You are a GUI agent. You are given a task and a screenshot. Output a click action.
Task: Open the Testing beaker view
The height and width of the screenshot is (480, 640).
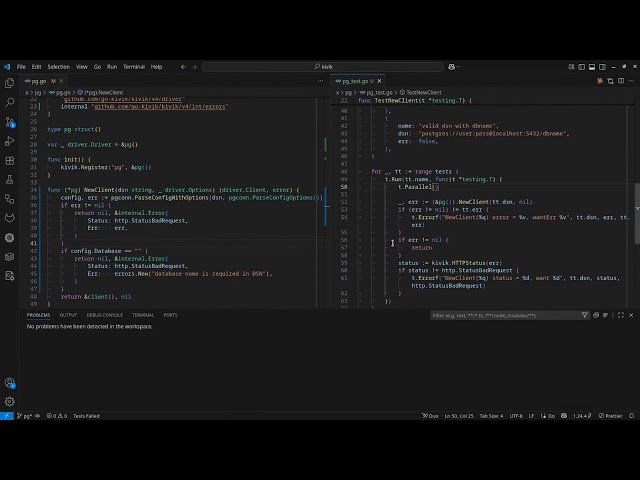coord(9,180)
